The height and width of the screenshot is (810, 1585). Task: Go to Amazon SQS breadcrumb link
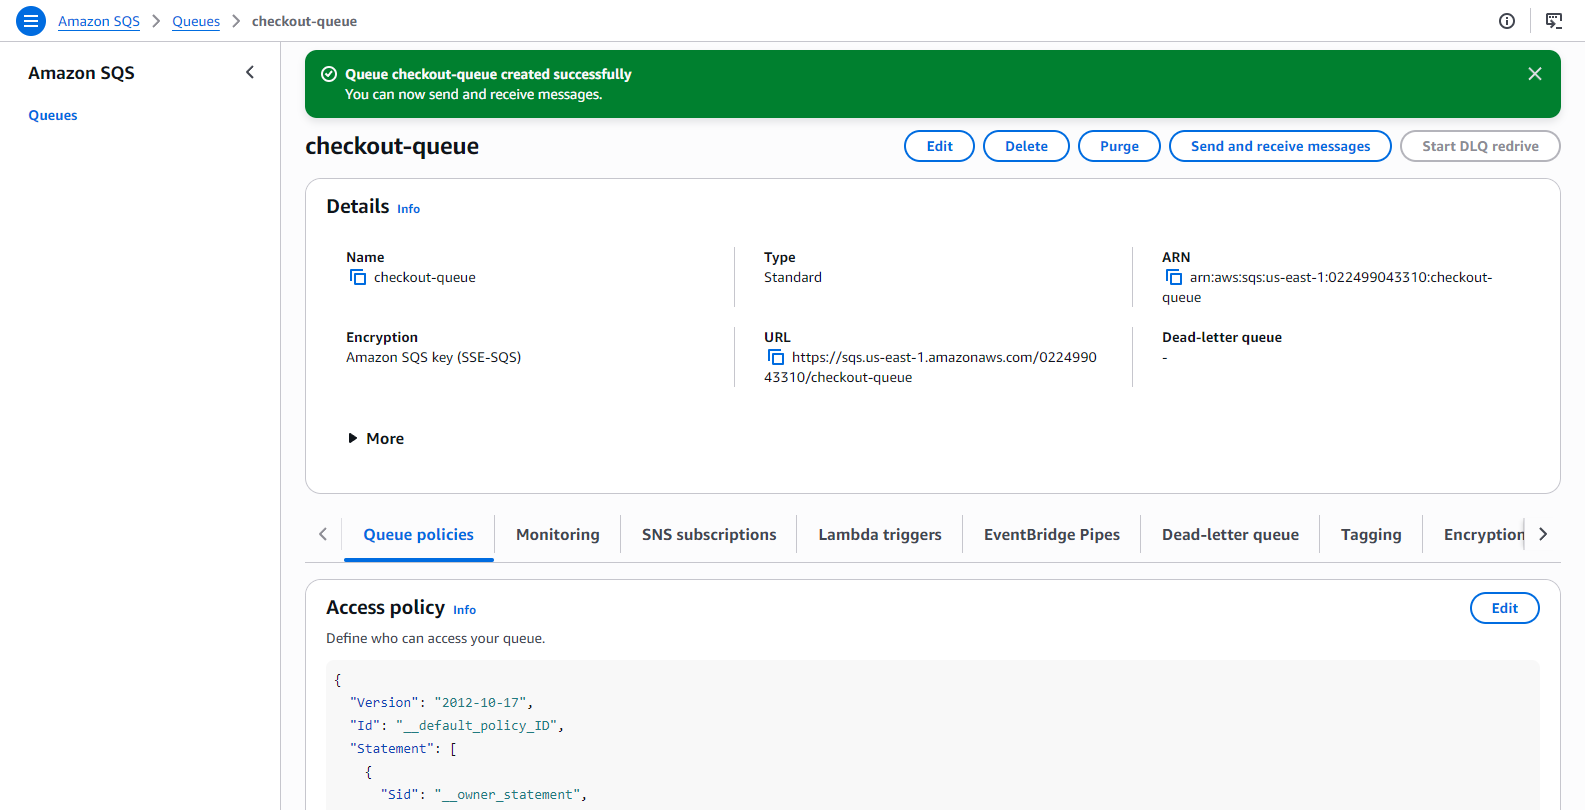[99, 21]
